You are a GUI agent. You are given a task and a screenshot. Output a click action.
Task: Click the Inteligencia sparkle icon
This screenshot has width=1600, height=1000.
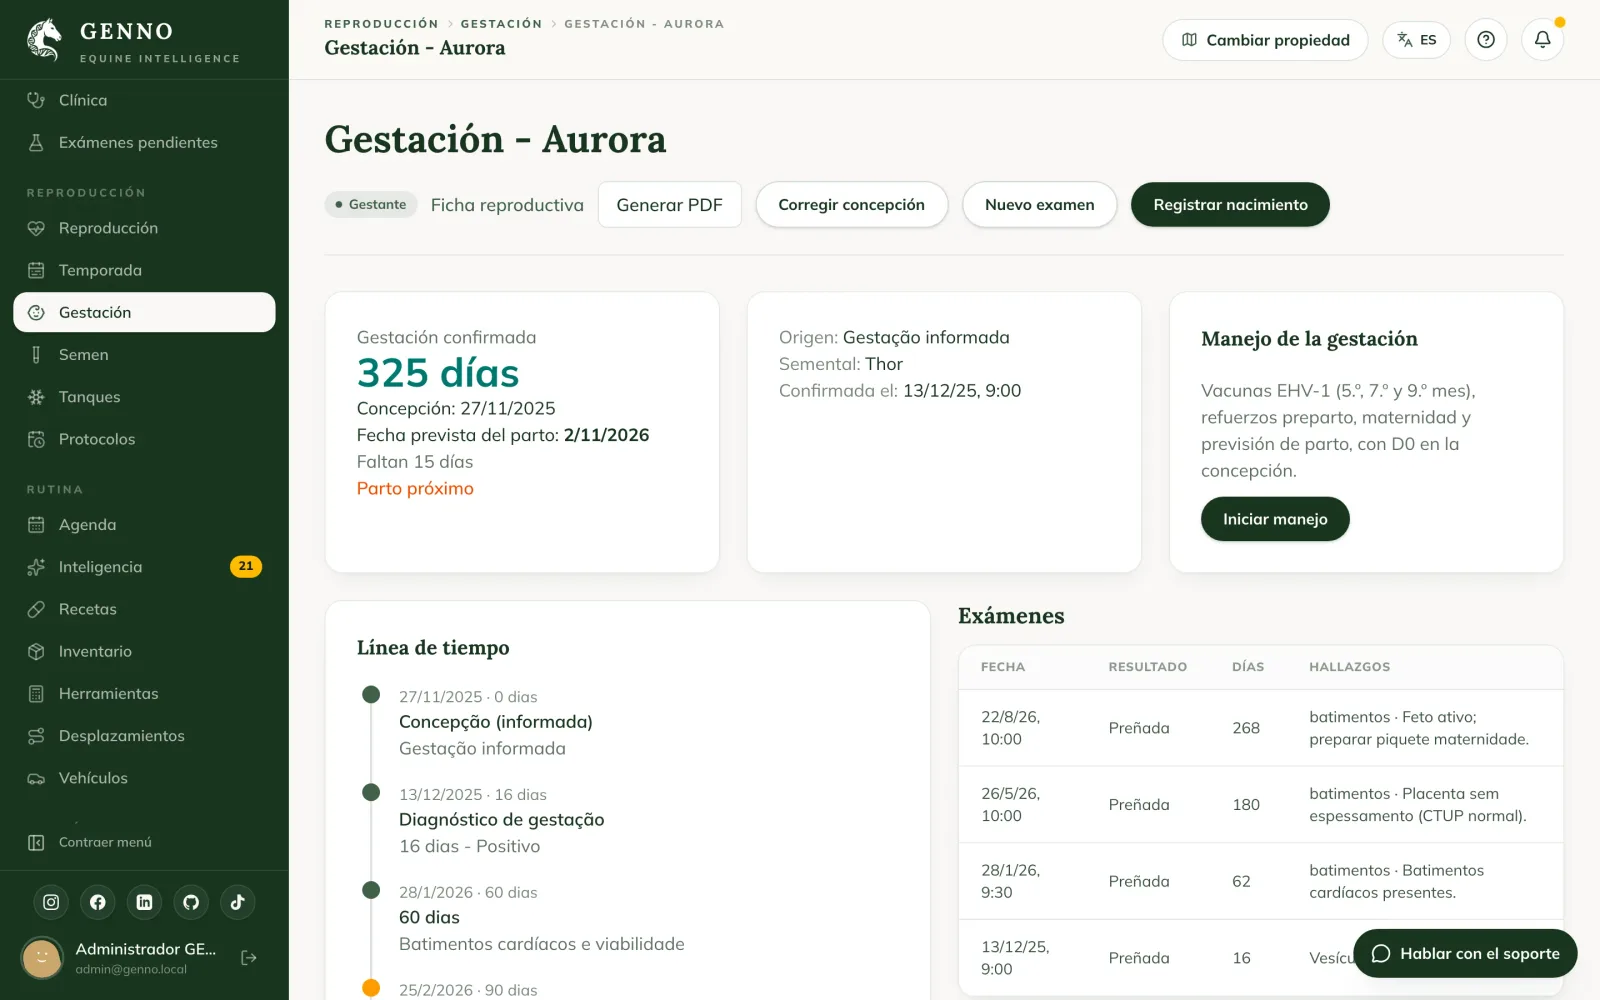(x=36, y=567)
